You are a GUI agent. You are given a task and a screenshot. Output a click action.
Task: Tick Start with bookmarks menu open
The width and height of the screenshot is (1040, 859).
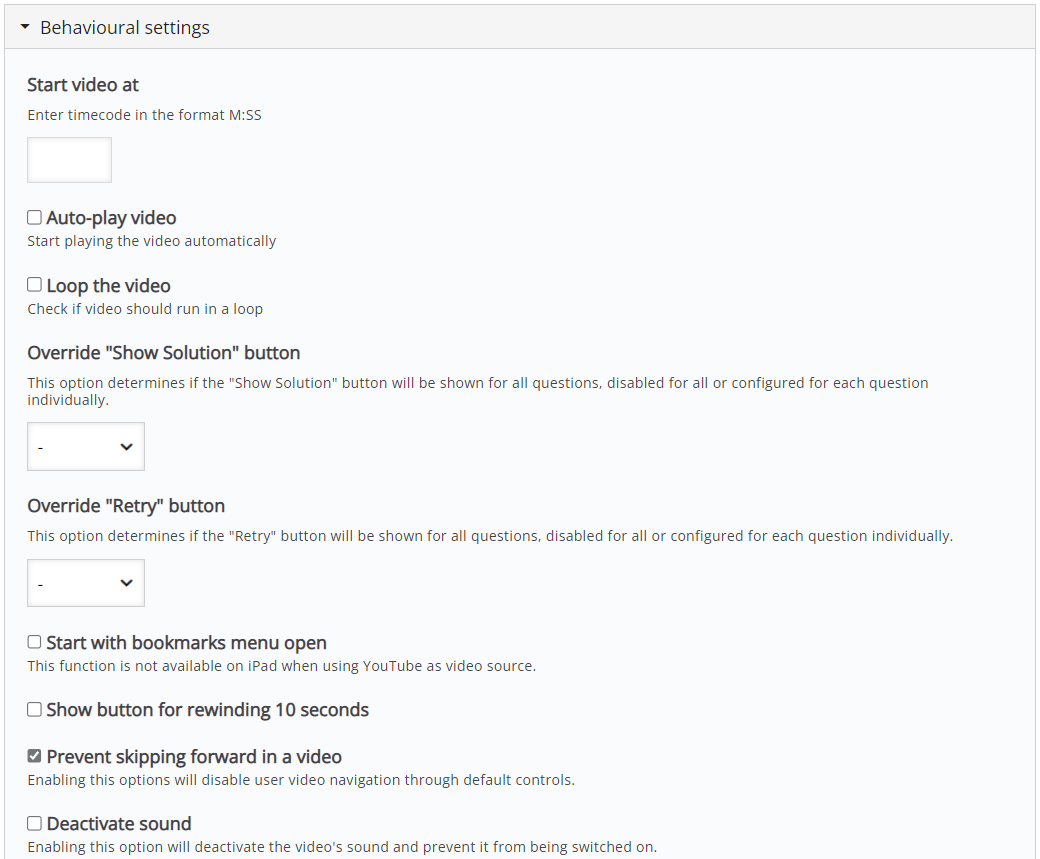tap(34, 641)
